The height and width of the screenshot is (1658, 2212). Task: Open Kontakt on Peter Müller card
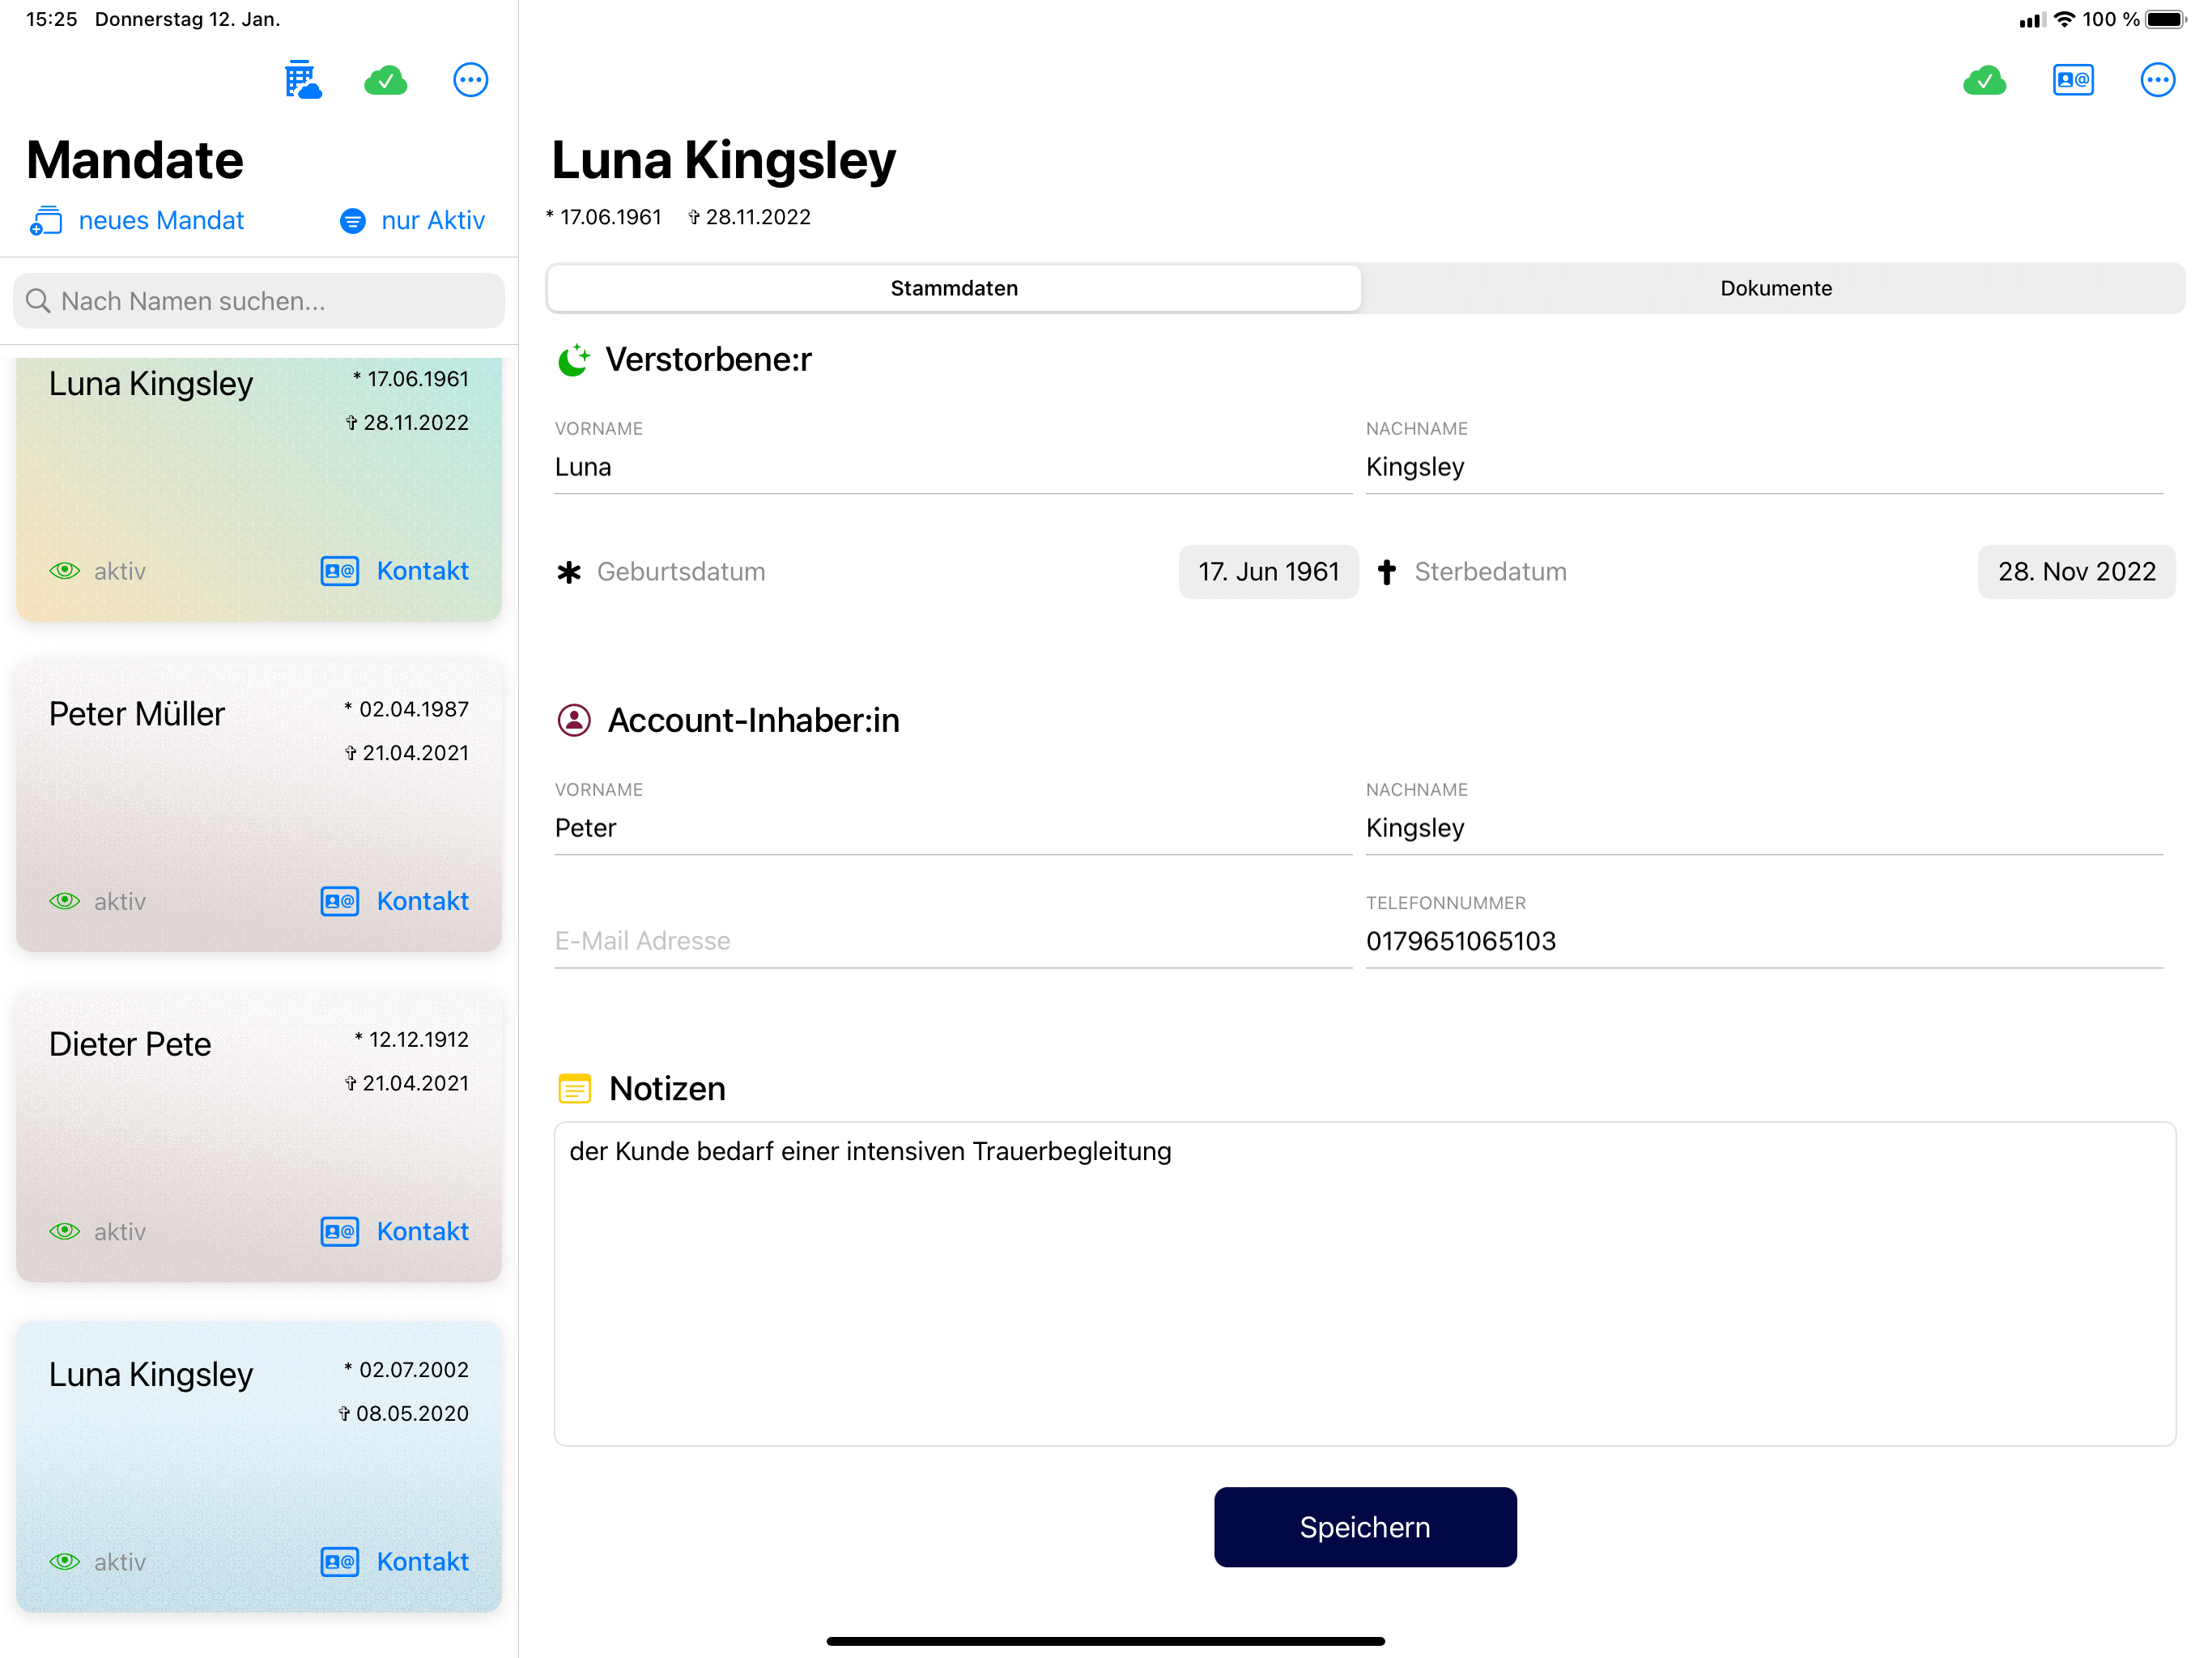(x=395, y=901)
